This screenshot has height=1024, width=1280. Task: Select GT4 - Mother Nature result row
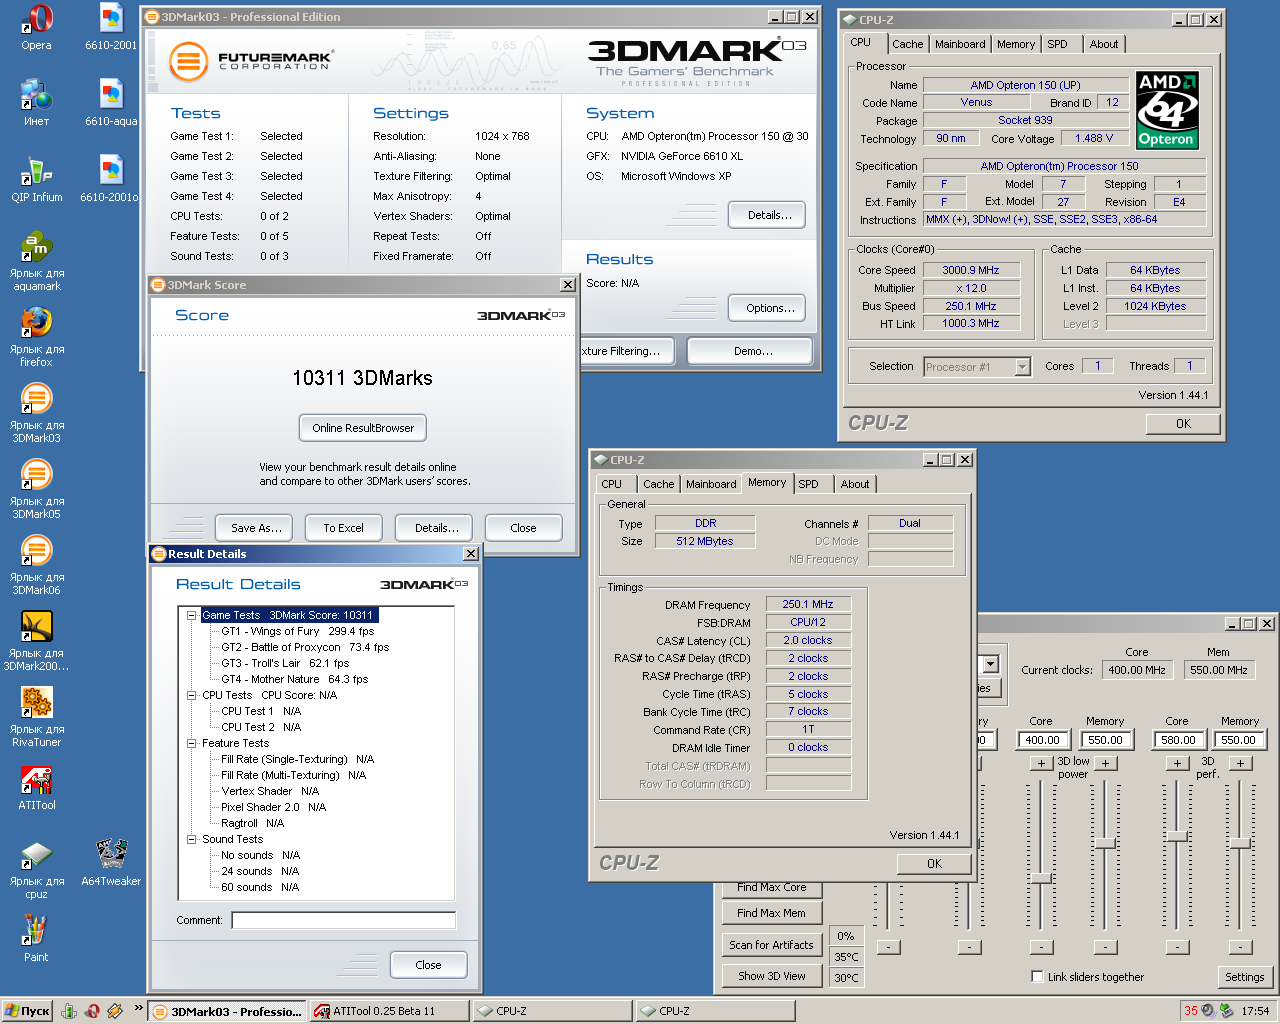tap(294, 679)
